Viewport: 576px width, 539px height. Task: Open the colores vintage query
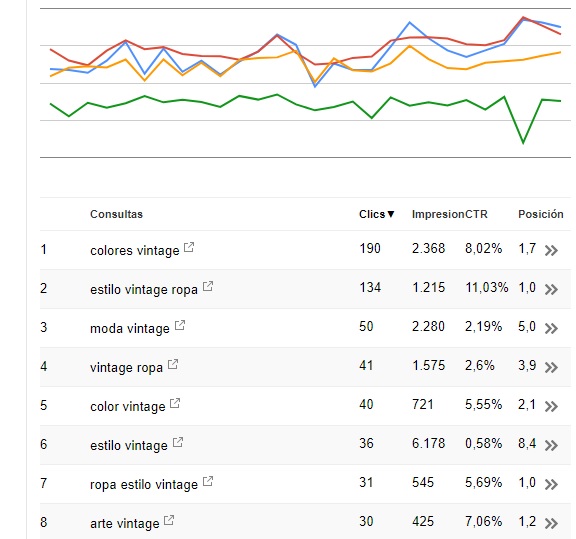[x=135, y=251]
